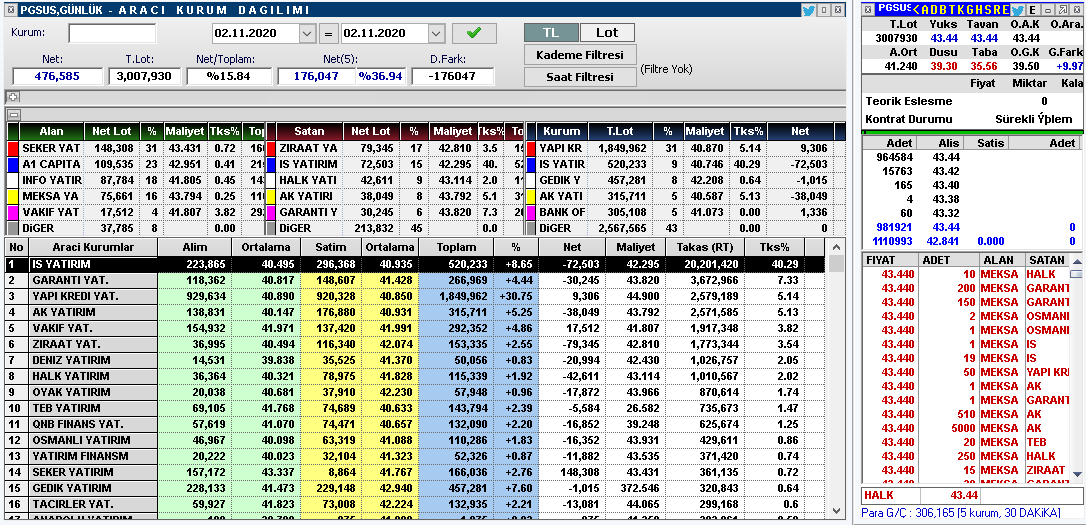Click the yellow D shortcut letter in quote title bar
The width and height of the screenshot is (1086, 525).
(x=936, y=10)
